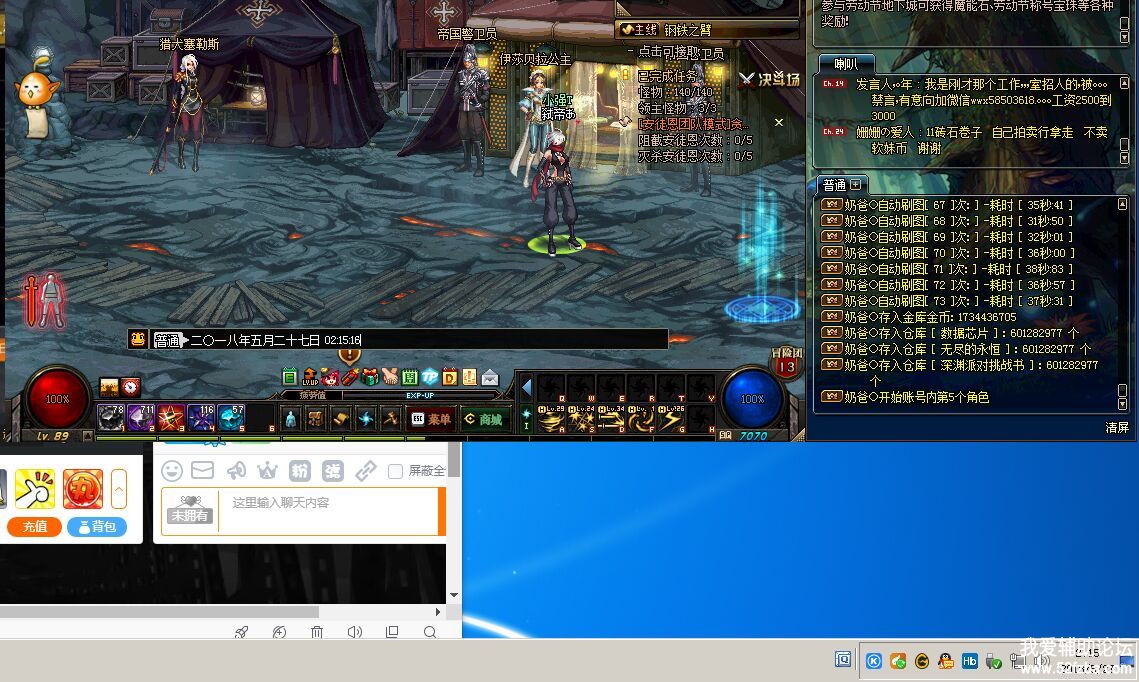The height and width of the screenshot is (682, 1139).
Task: Click the QQ penguin tray icon
Action: coord(946,661)
